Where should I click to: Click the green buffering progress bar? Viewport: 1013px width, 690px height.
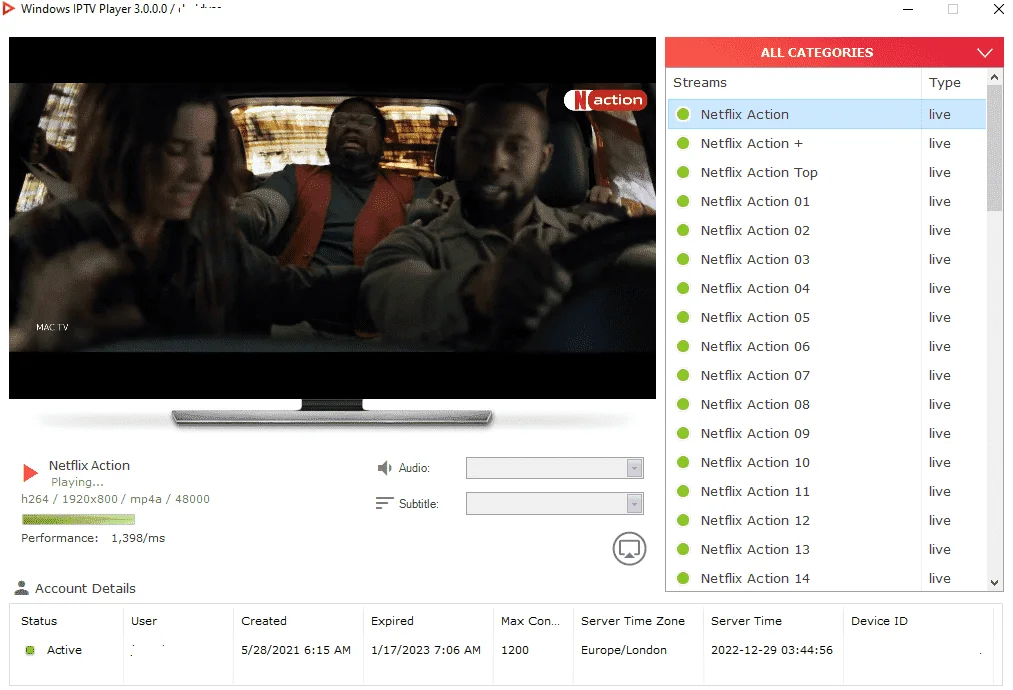coord(78,519)
